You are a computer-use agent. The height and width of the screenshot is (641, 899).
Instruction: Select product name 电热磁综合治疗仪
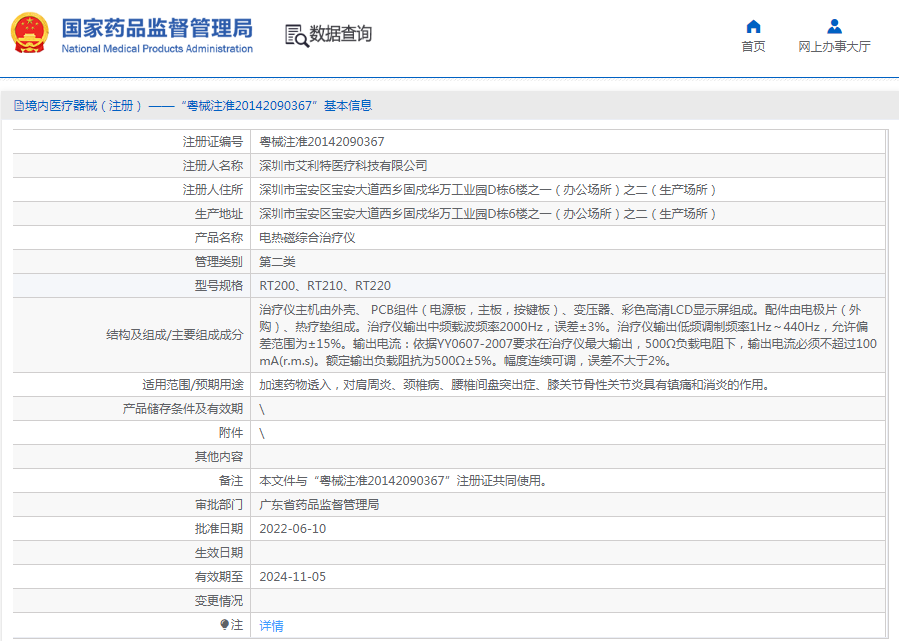[x=307, y=237]
